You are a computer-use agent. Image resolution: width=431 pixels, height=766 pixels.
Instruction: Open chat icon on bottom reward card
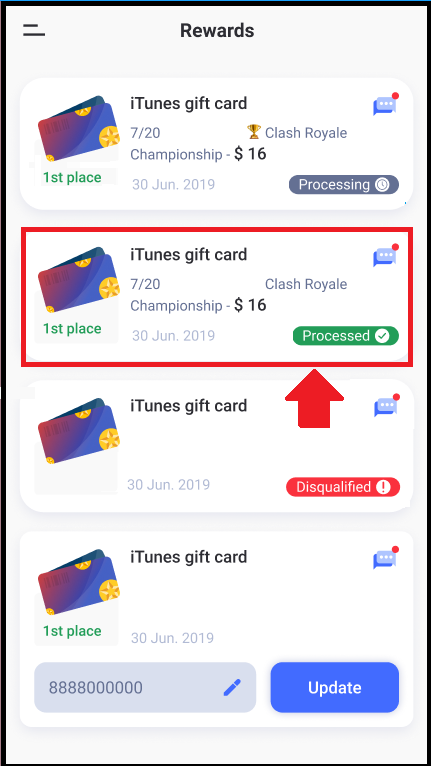tap(386, 558)
